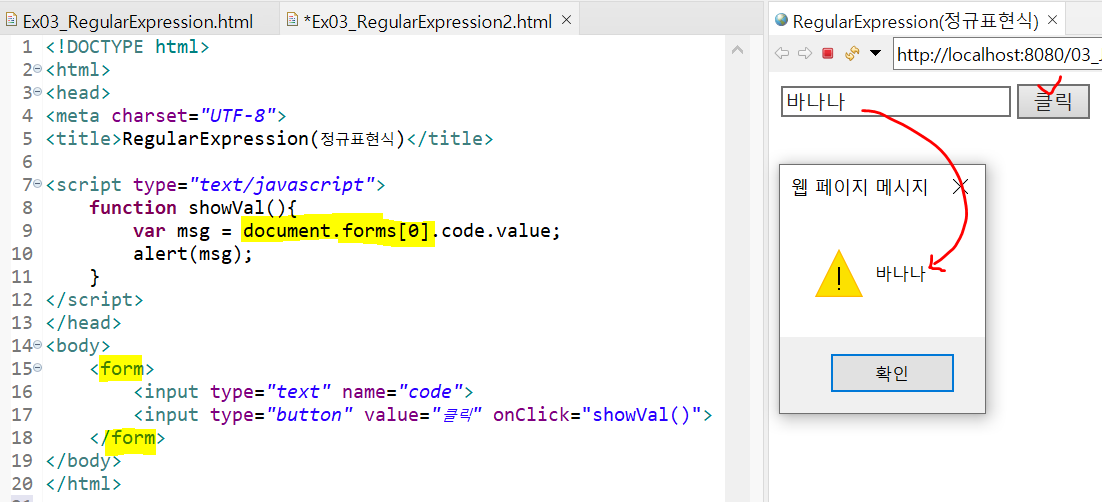The image size is (1102, 502).
Task: Click the title text RegularExpression(정규표현식) in code
Action: pos(264,139)
